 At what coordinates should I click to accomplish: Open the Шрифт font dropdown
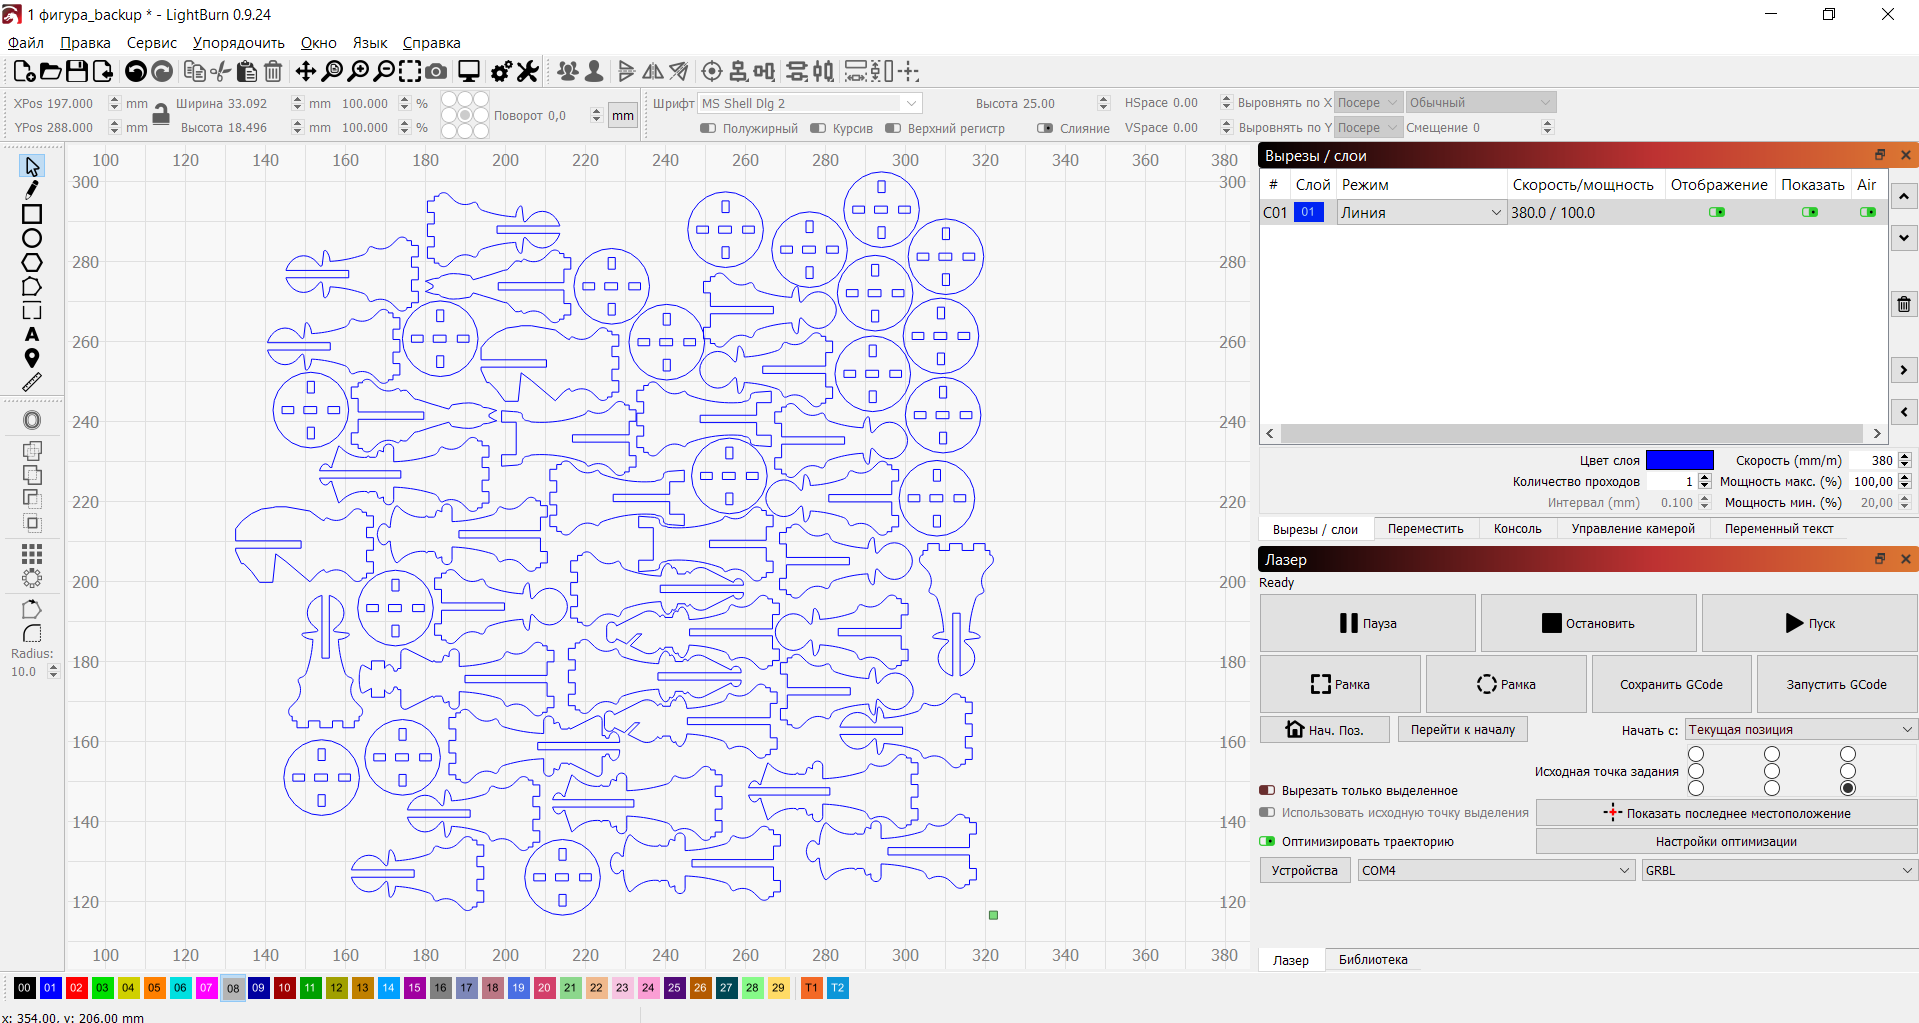click(809, 103)
